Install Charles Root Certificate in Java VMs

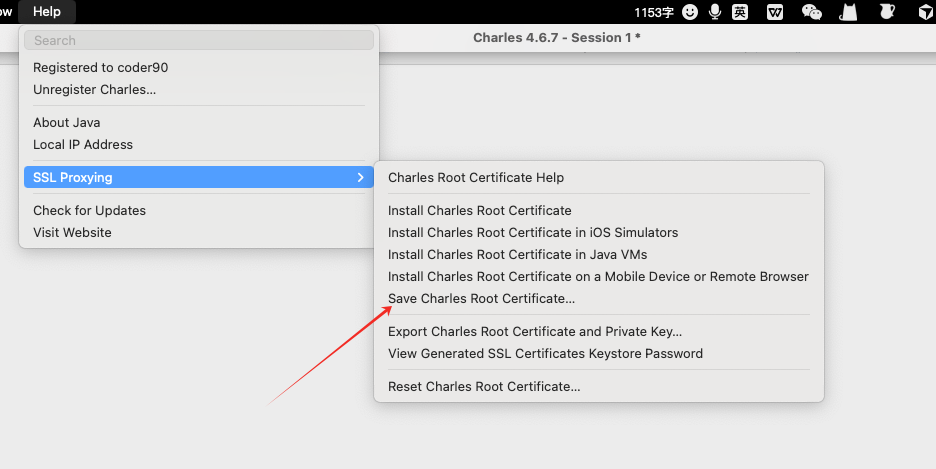click(599, 254)
